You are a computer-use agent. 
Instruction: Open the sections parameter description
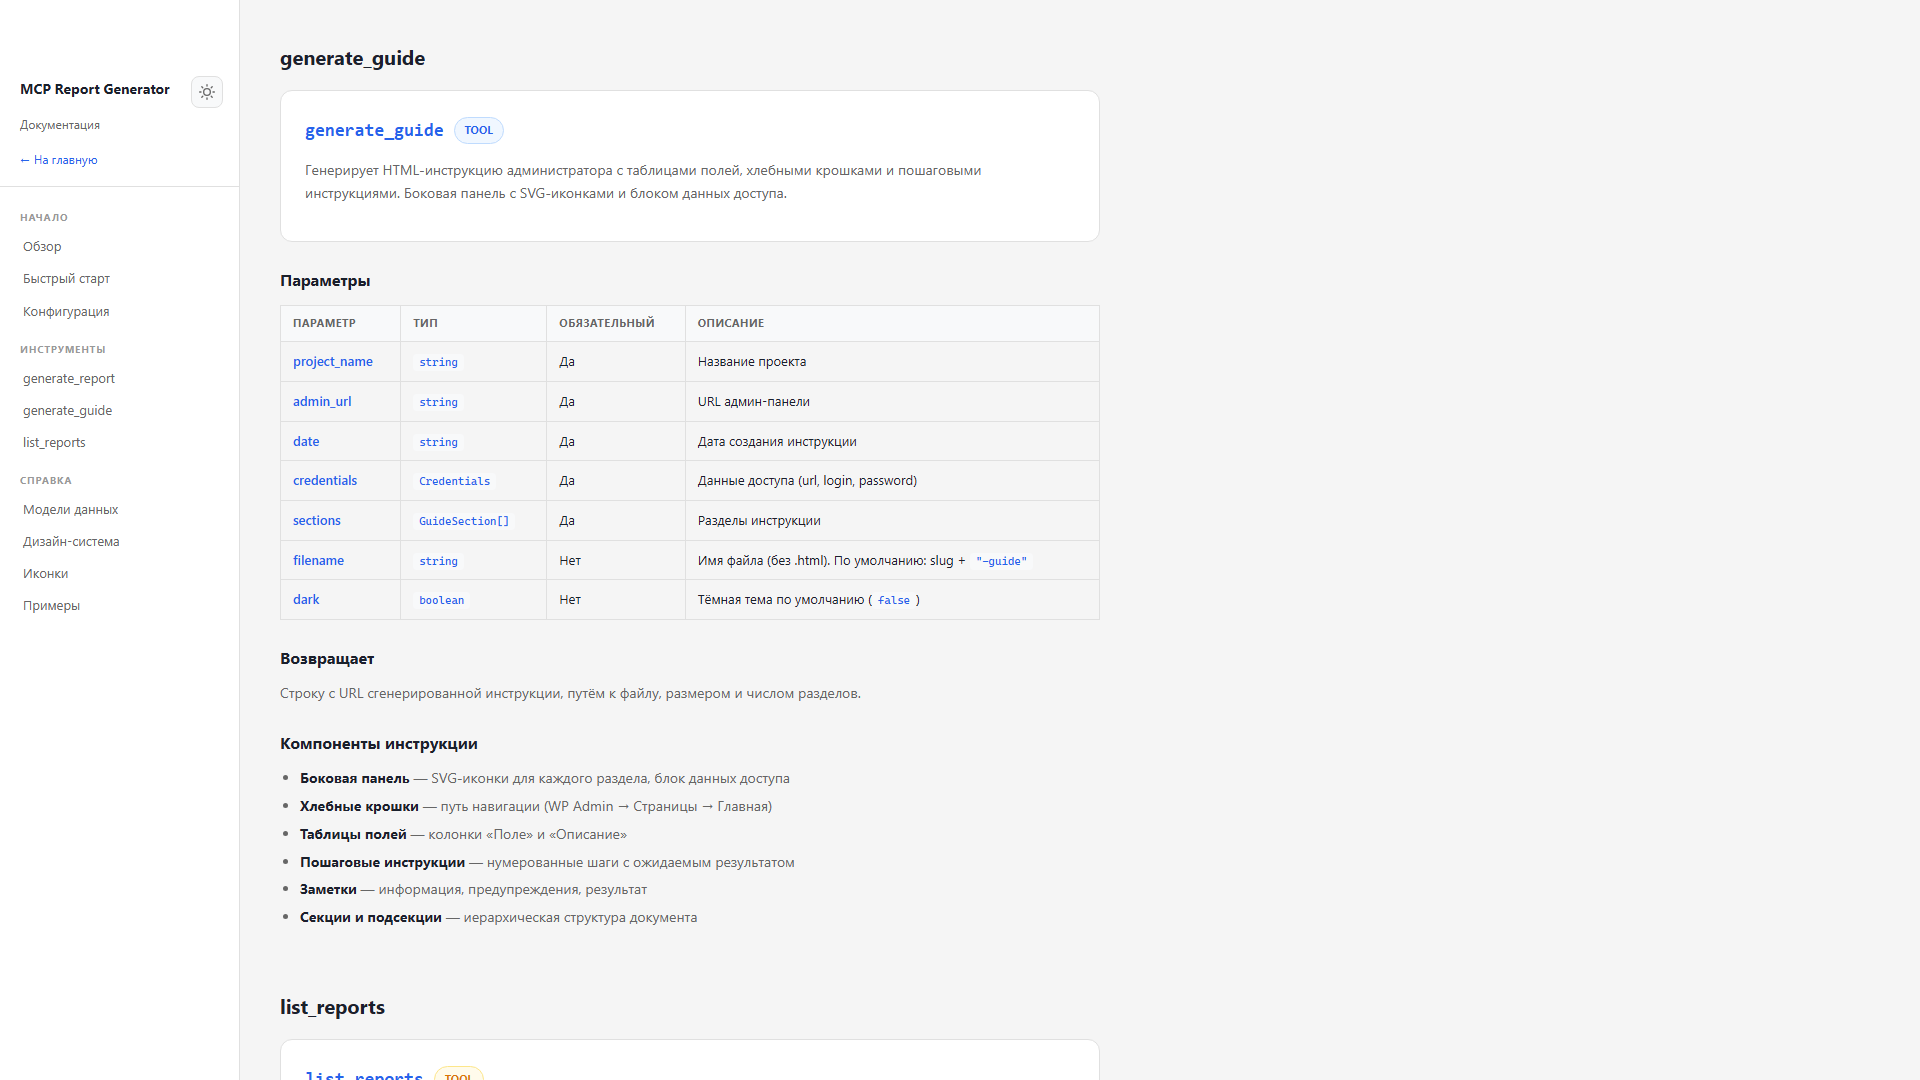(x=316, y=520)
